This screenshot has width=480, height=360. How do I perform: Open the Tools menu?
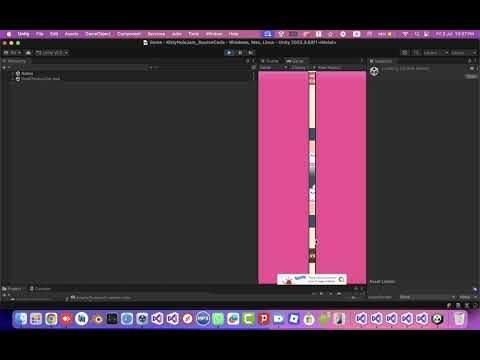194,34
